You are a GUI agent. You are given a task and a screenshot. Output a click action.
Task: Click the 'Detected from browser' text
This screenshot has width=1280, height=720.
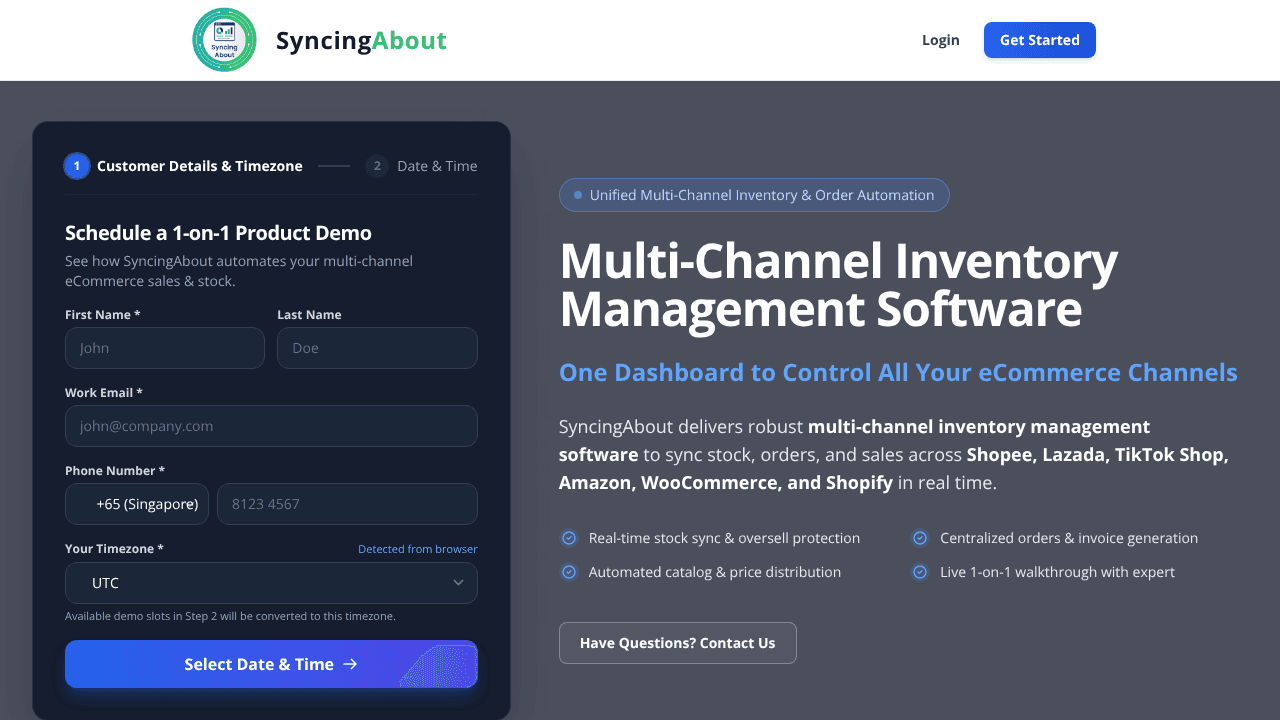tap(418, 549)
